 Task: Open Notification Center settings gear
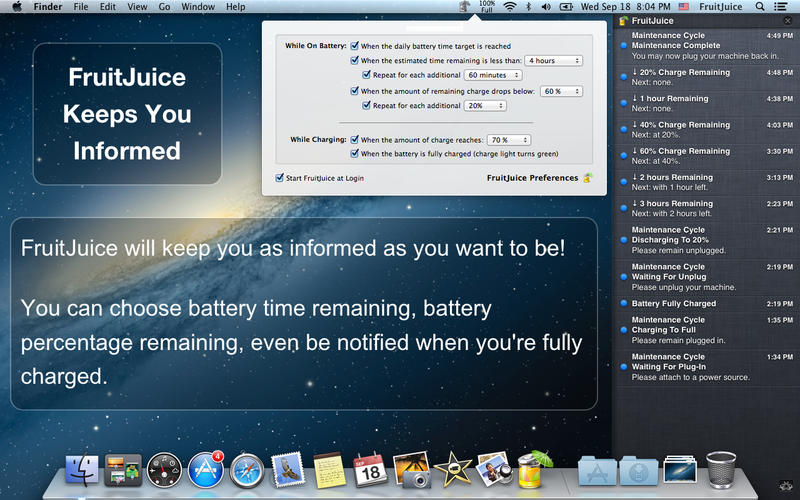click(x=786, y=486)
